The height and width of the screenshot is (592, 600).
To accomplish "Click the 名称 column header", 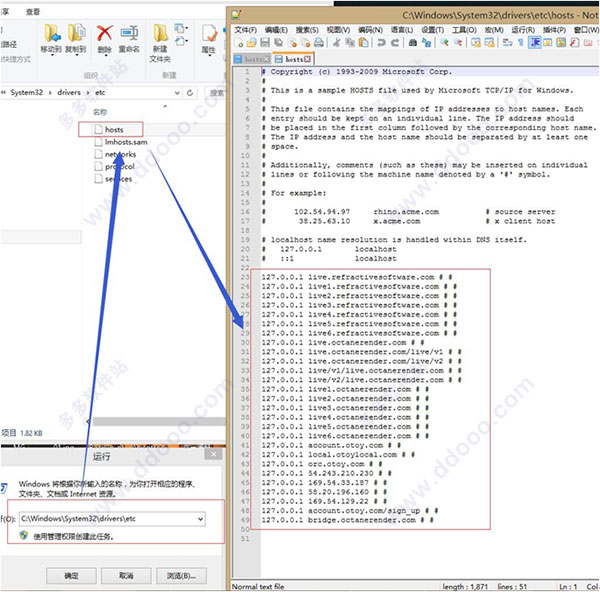I will pyautogui.click(x=100, y=112).
